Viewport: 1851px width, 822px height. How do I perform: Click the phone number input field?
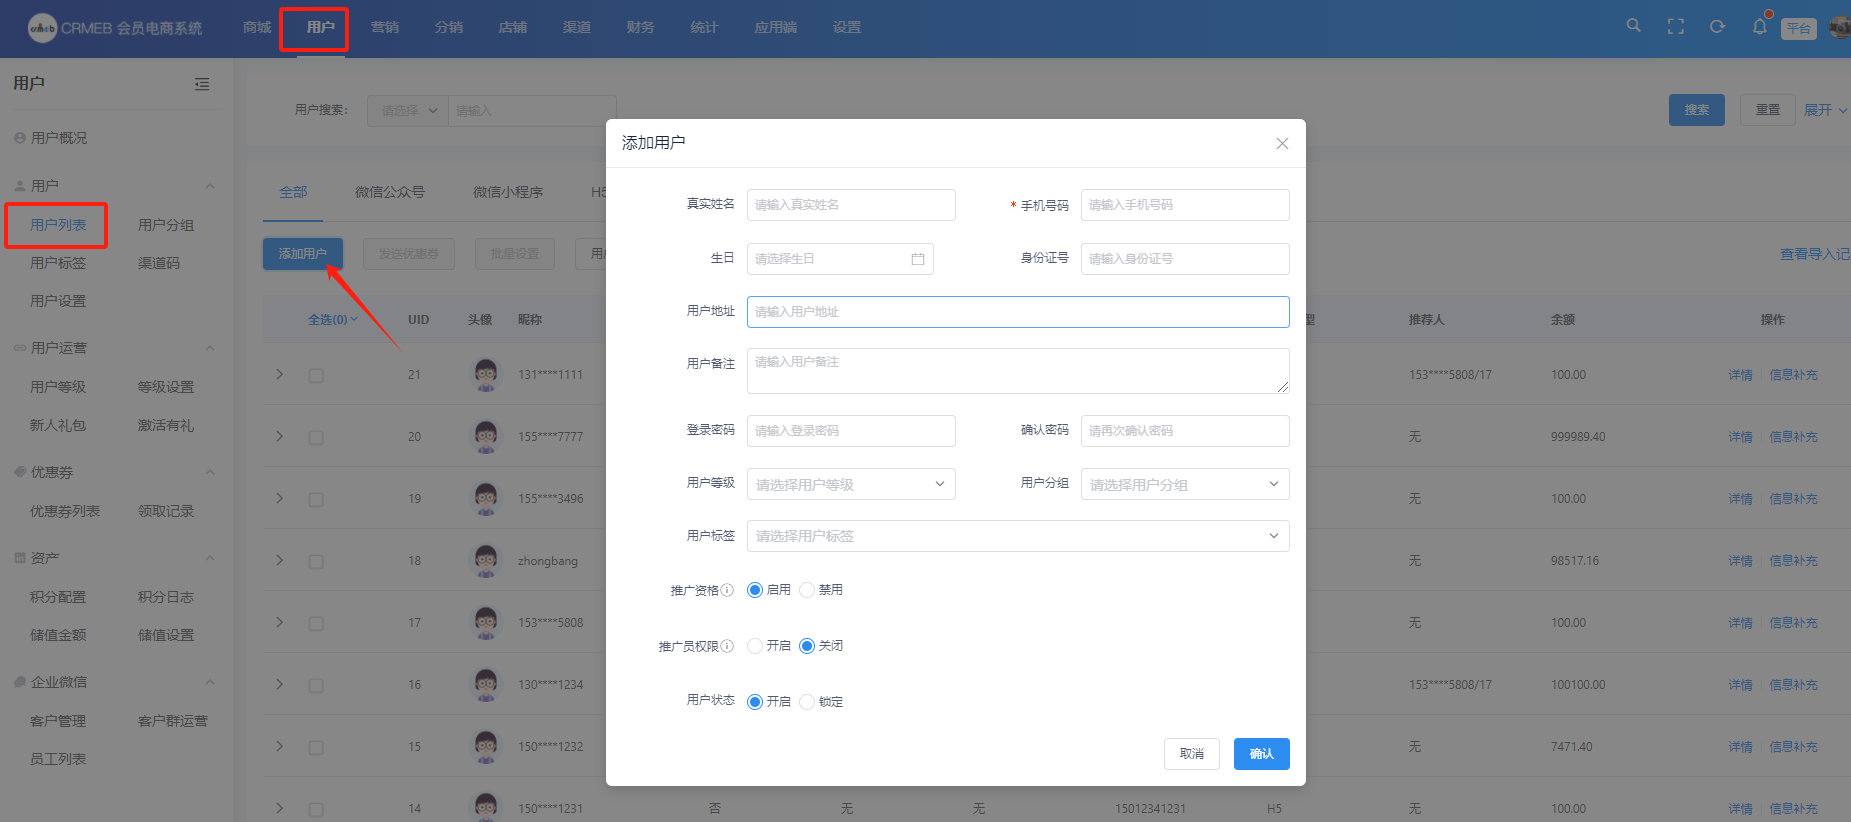click(1184, 205)
